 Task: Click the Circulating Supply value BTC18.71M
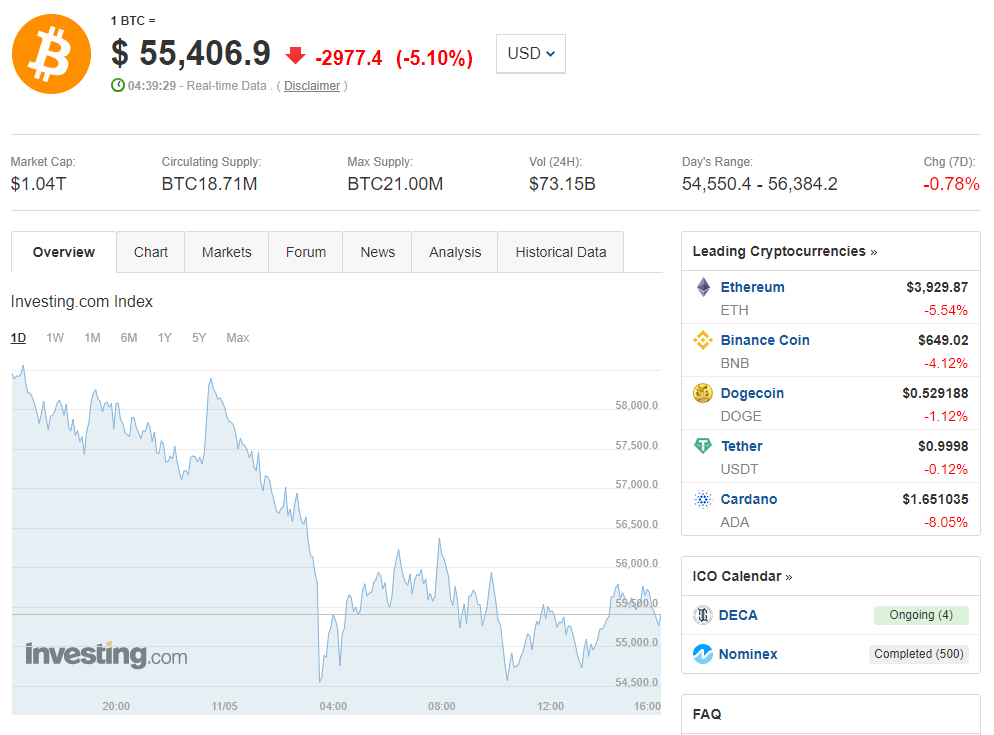209,184
